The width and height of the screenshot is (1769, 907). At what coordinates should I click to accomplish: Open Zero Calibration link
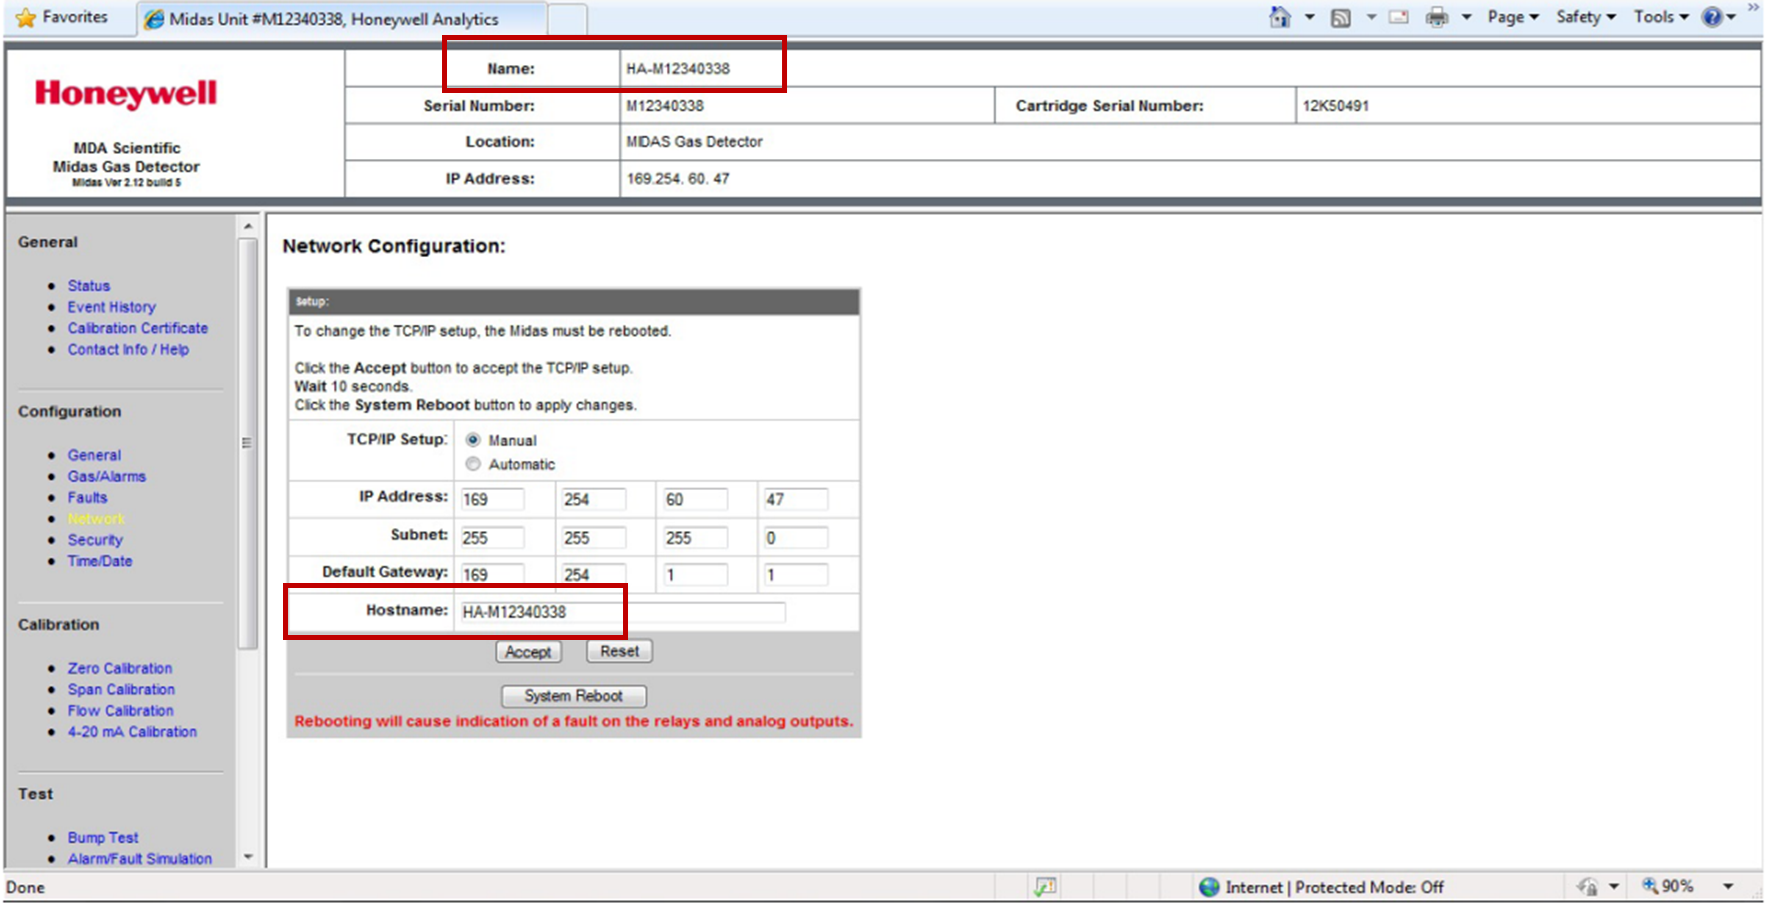click(x=120, y=668)
